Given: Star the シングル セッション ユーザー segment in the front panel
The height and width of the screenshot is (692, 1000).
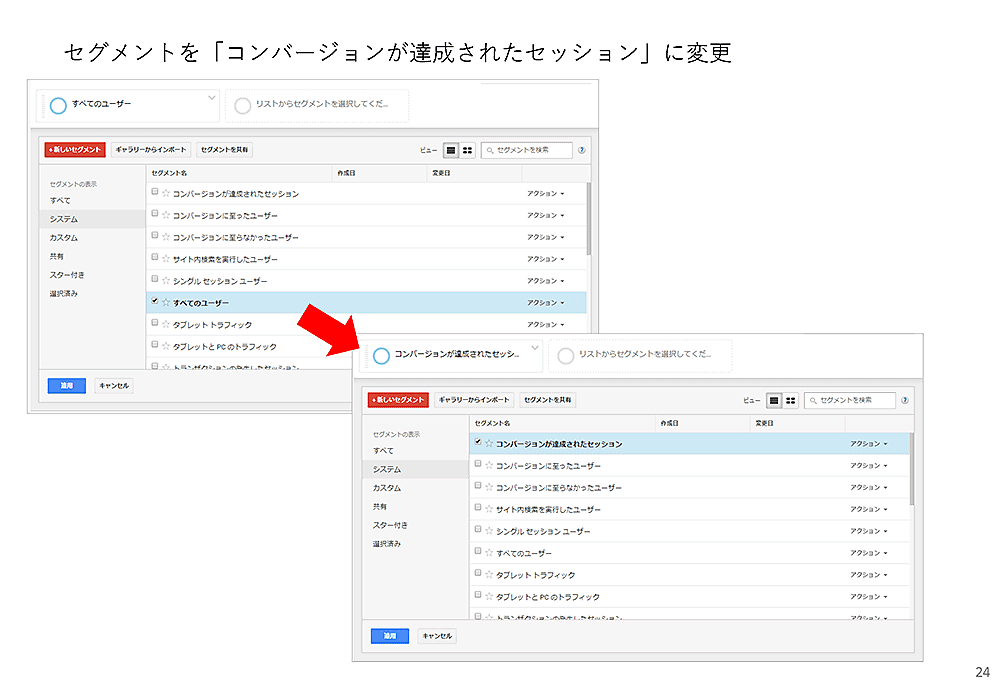Looking at the screenshot, I should coord(489,531).
